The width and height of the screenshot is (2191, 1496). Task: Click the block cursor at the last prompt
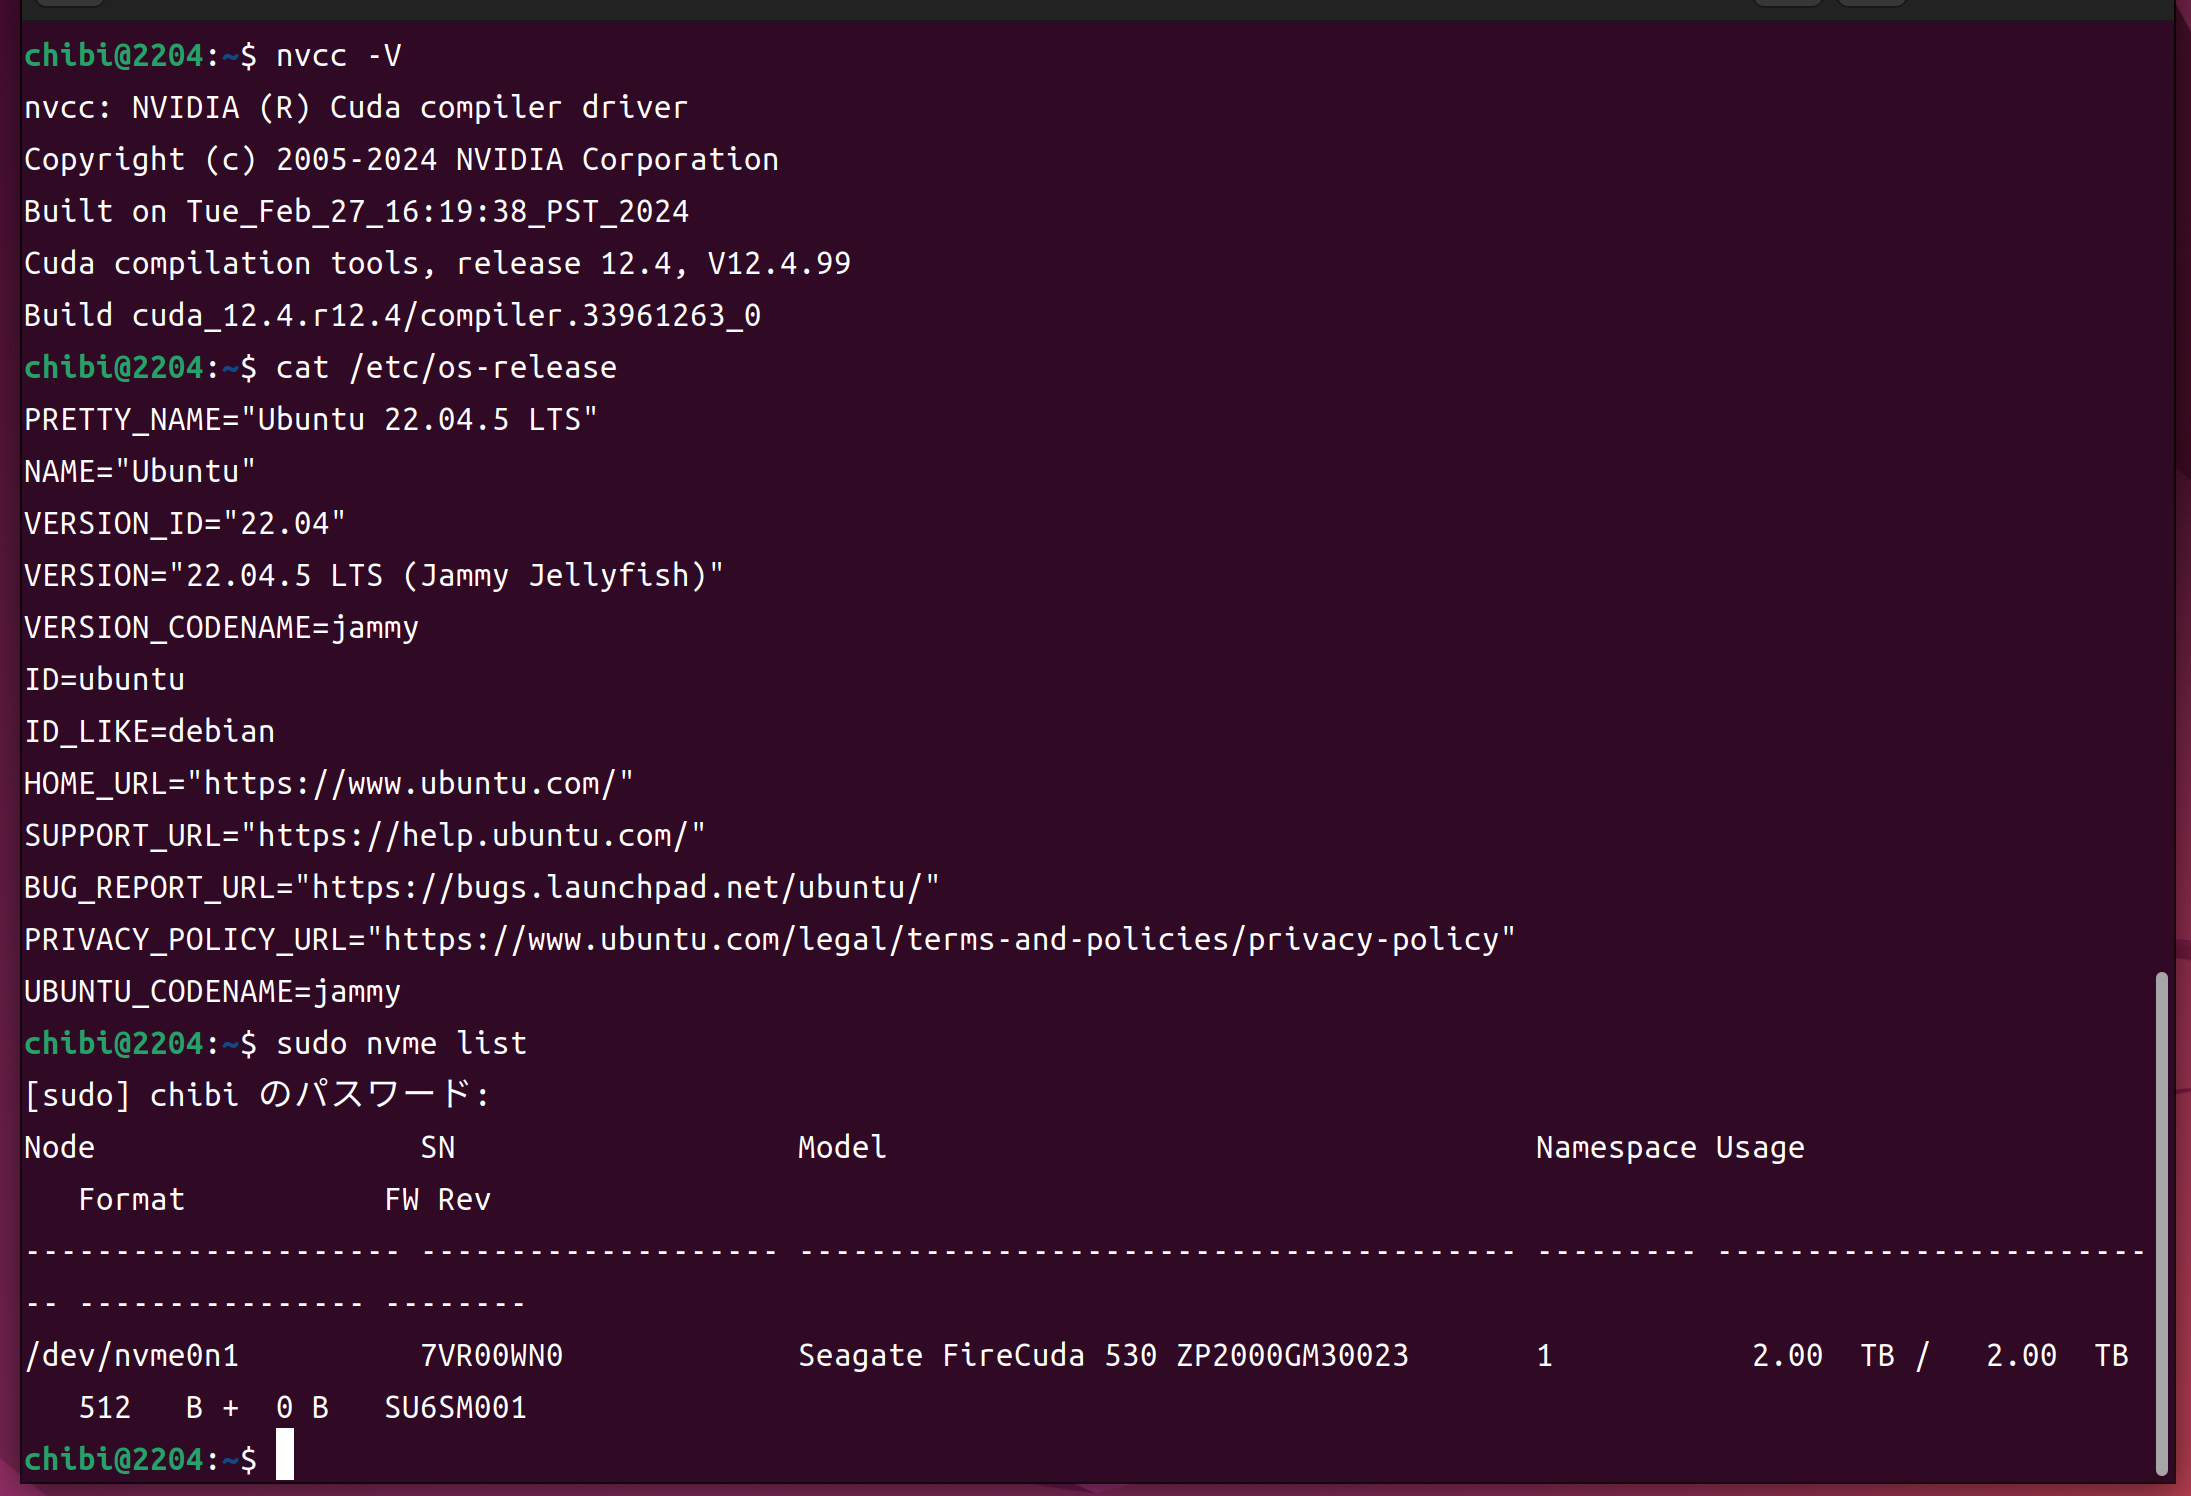tap(285, 1454)
